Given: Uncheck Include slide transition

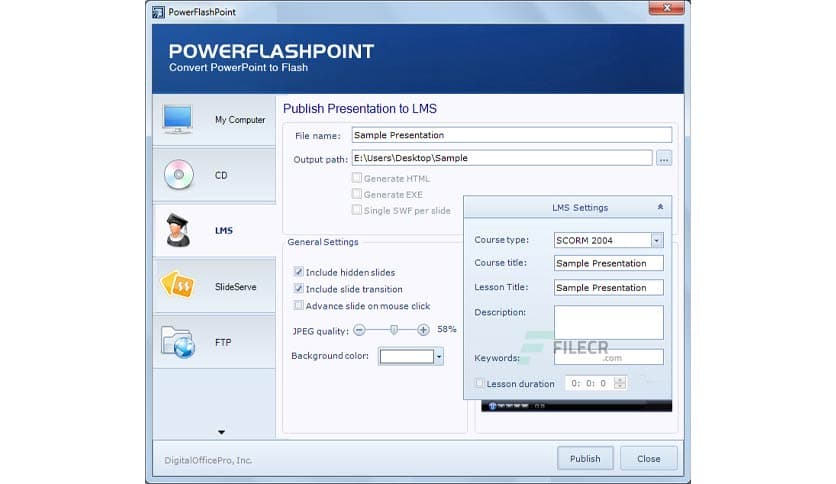Looking at the screenshot, I should (x=299, y=288).
